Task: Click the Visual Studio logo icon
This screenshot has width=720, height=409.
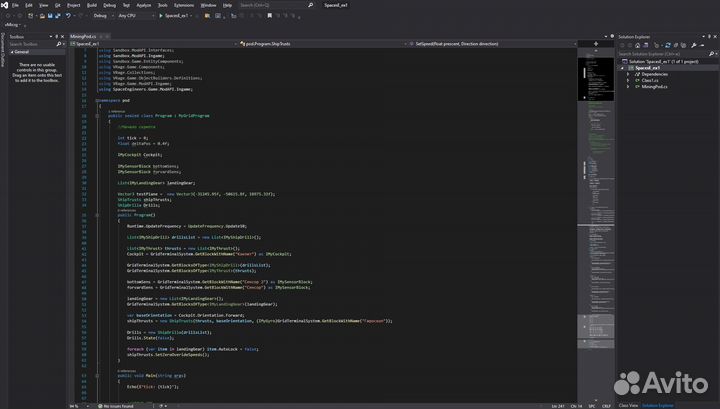Action: (5, 5)
